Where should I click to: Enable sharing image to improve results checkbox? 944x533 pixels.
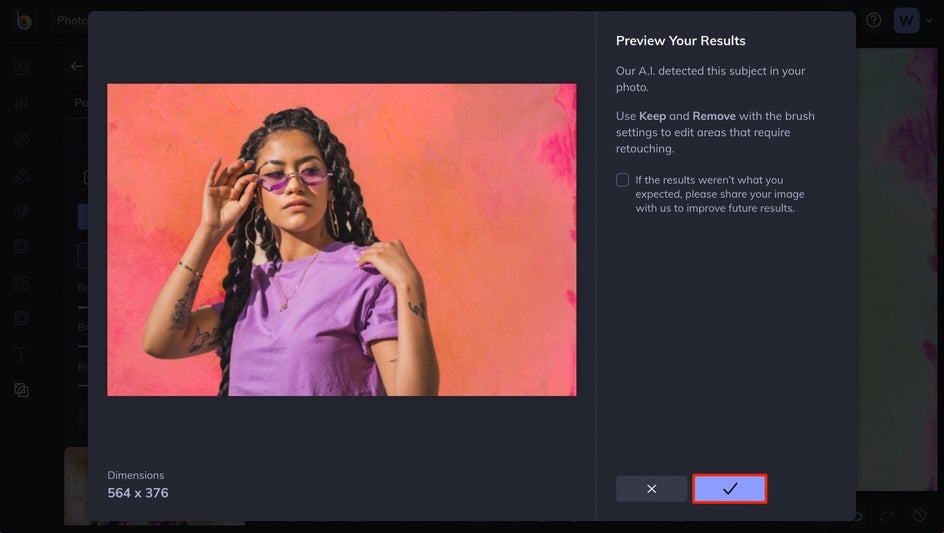tap(623, 179)
